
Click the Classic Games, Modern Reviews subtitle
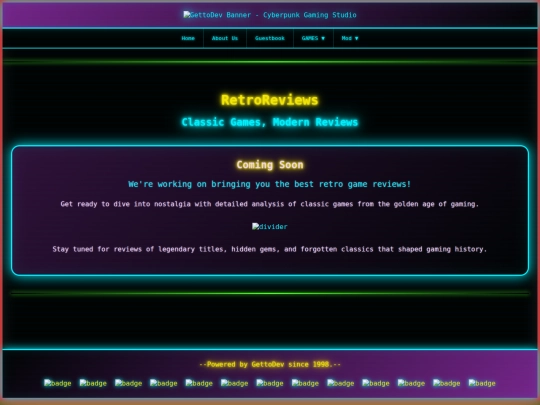pyautogui.click(x=270, y=122)
